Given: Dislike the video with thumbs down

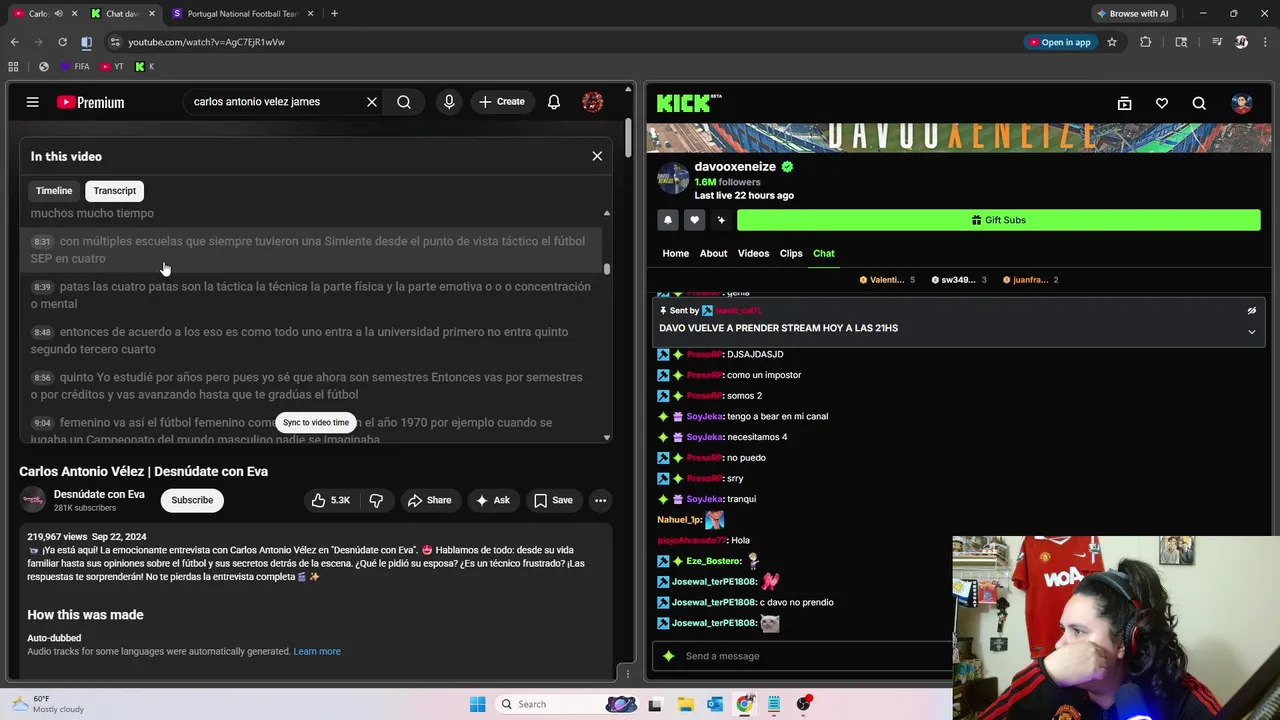Looking at the screenshot, I should coord(376,500).
